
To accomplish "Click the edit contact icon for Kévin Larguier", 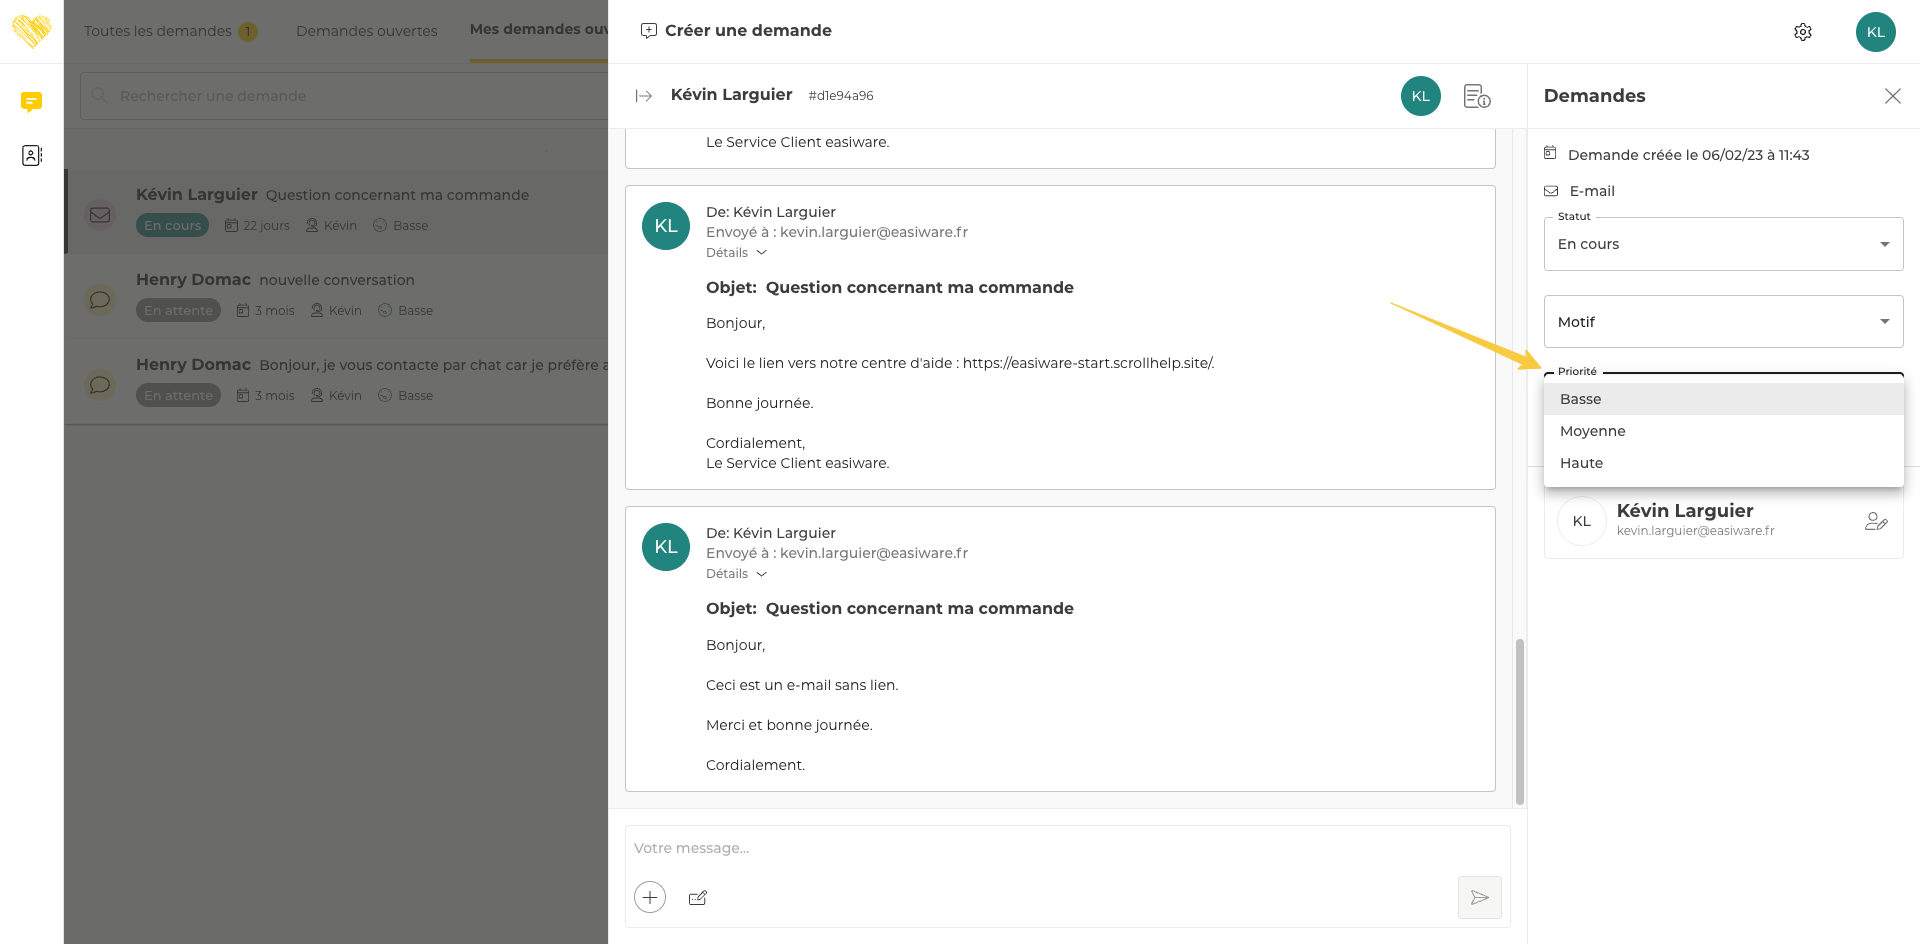I will pyautogui.click(x=1875, y=521).
